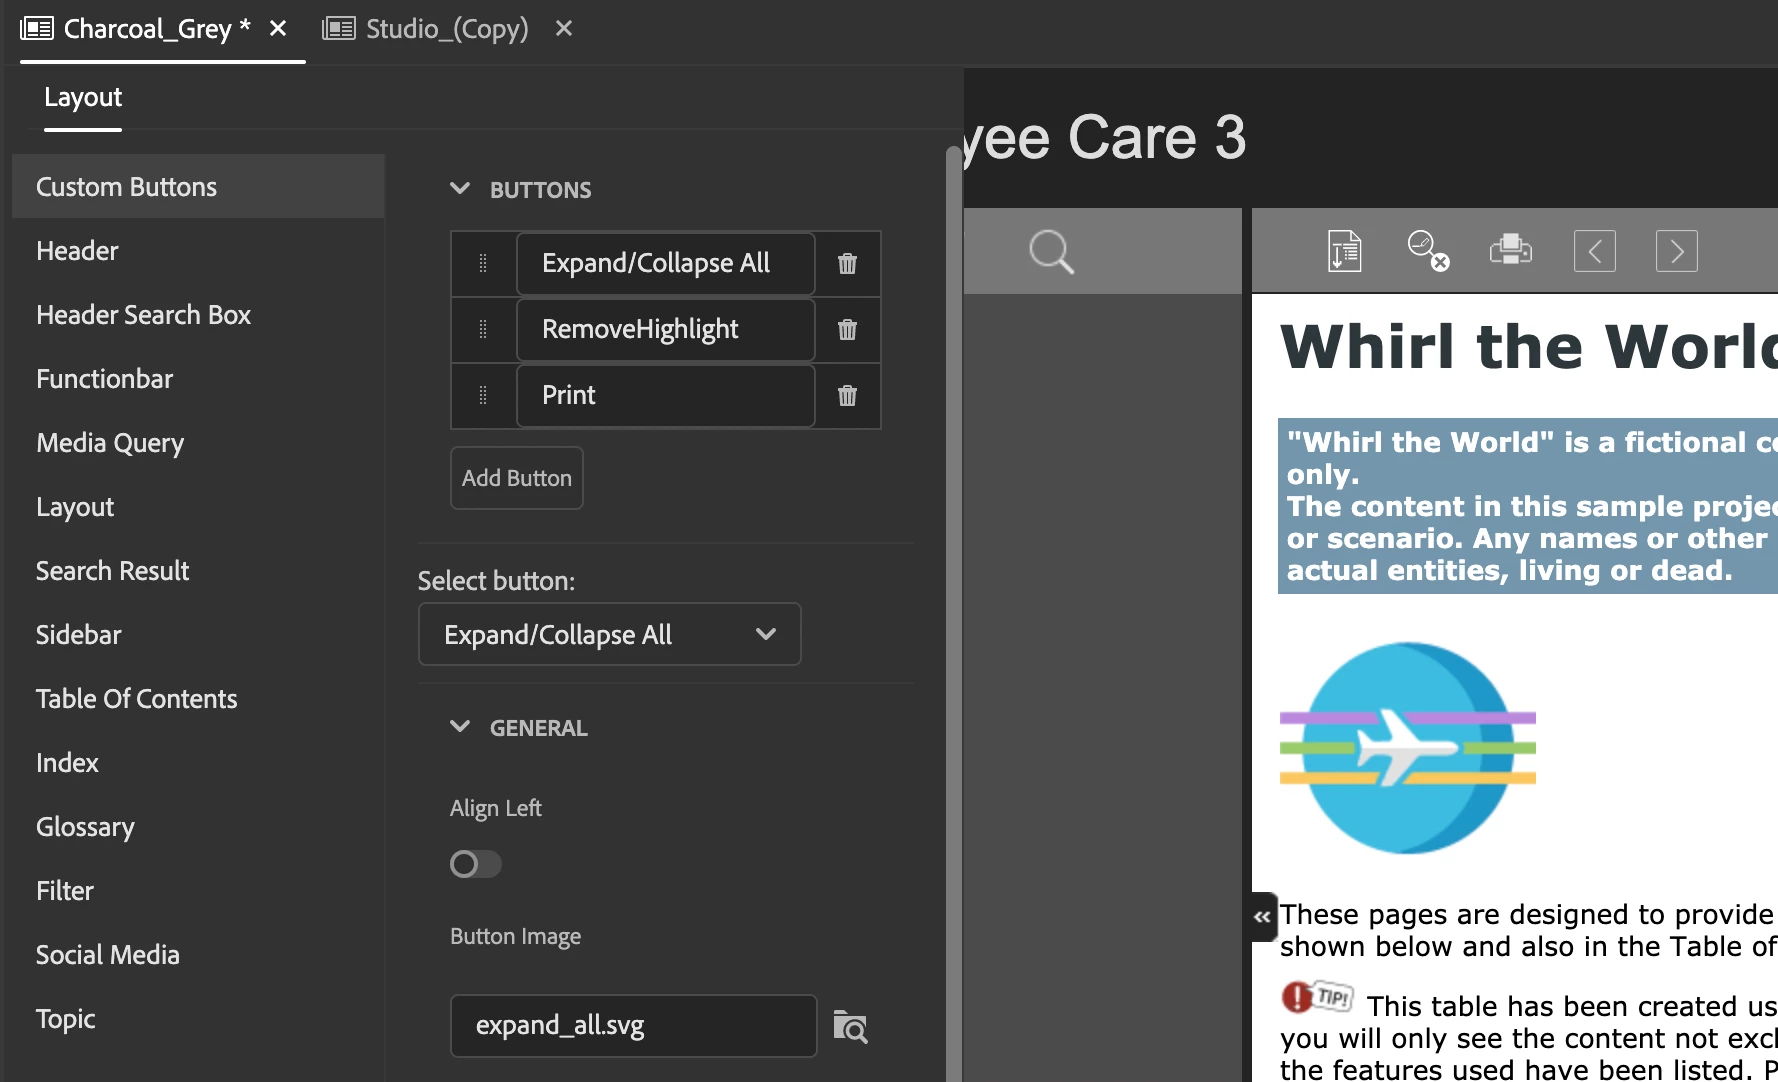This screenshot has width=1778, height=1082.
Task: Edit the RemoveHighlight name field
Action: [666, 330]
